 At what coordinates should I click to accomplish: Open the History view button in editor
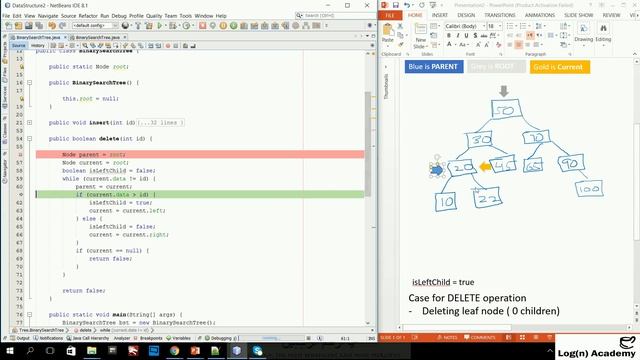38,46
